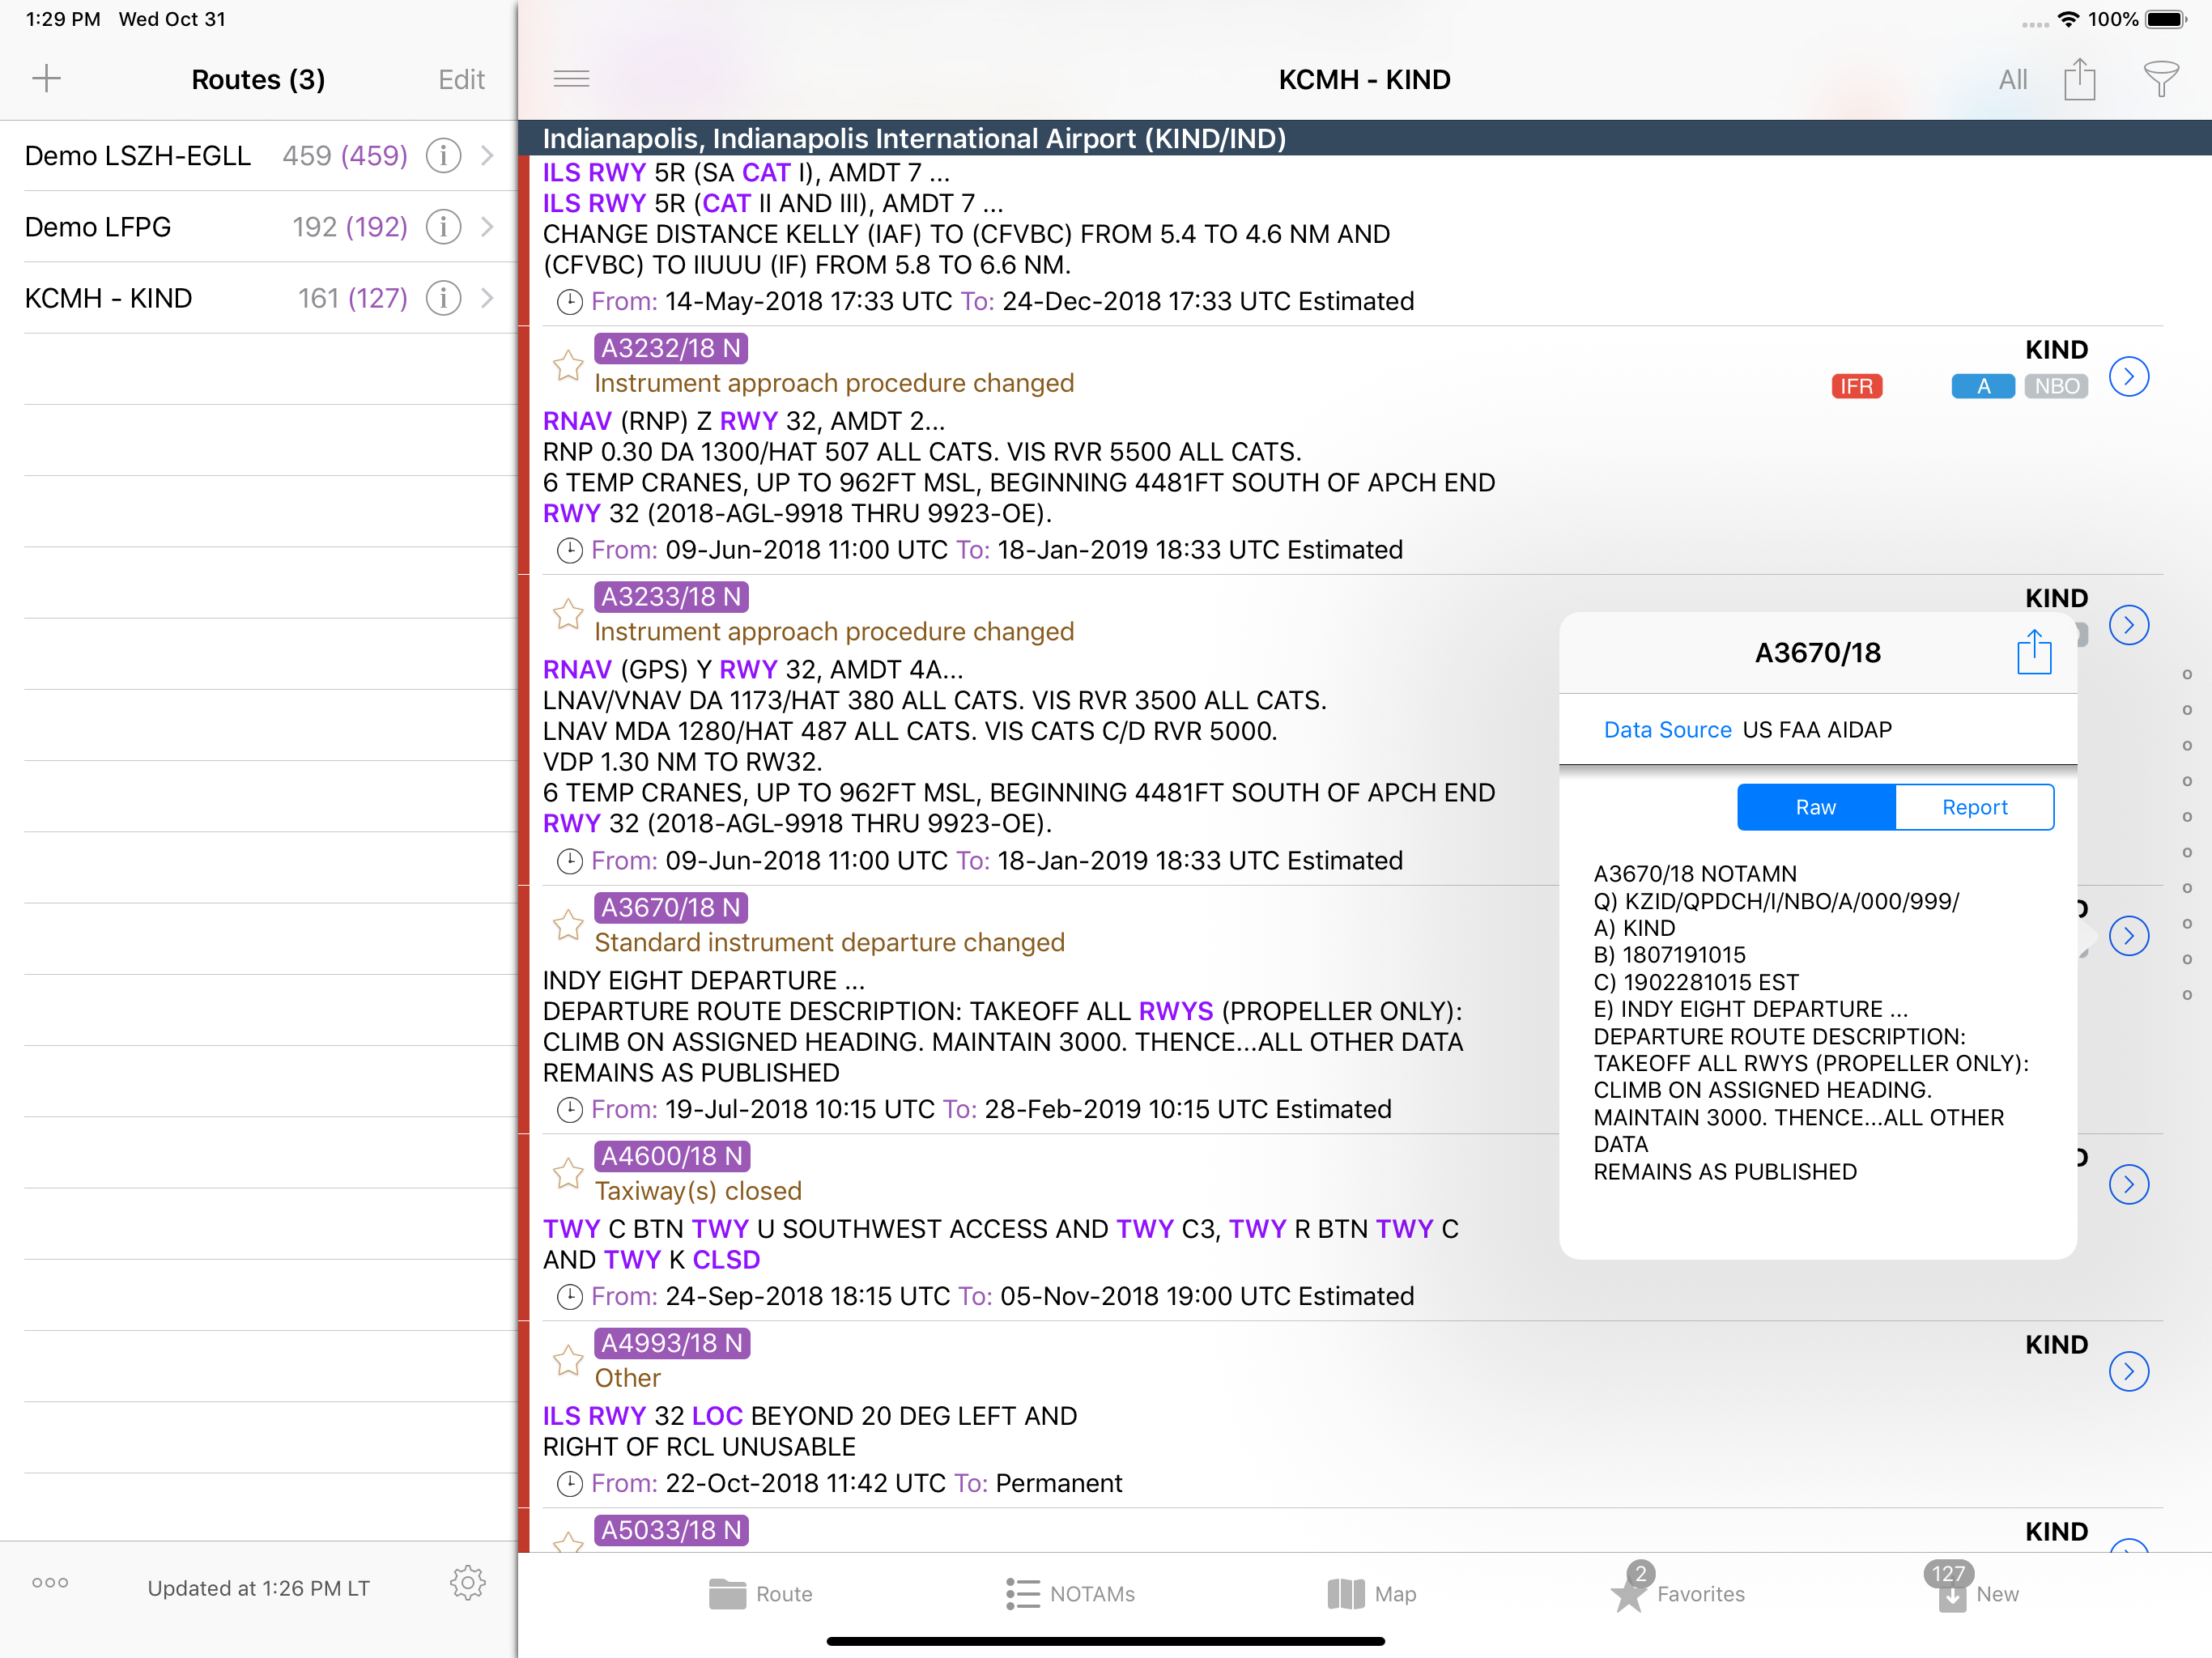Switch to the Map tab

click(1371, 1593)
